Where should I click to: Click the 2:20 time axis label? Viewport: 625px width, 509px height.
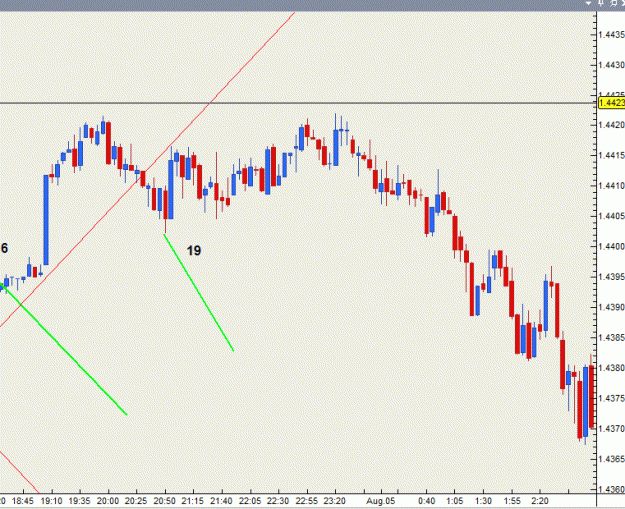pos(540,501)
